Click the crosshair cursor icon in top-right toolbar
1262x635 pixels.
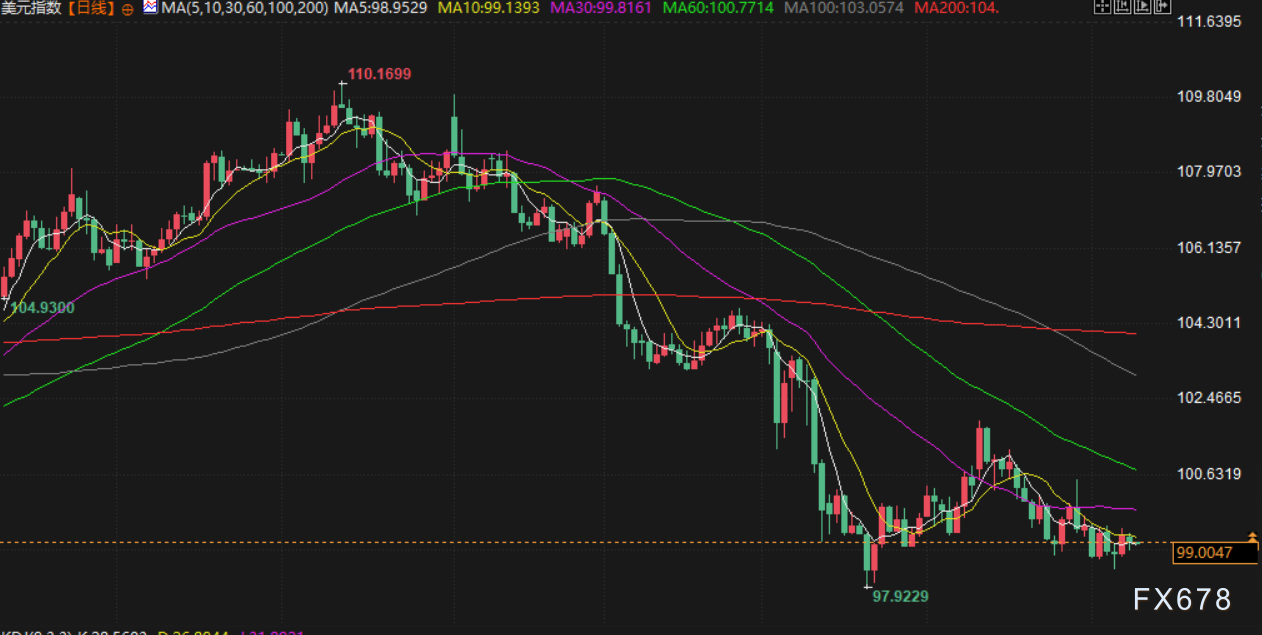point(1102,8)
